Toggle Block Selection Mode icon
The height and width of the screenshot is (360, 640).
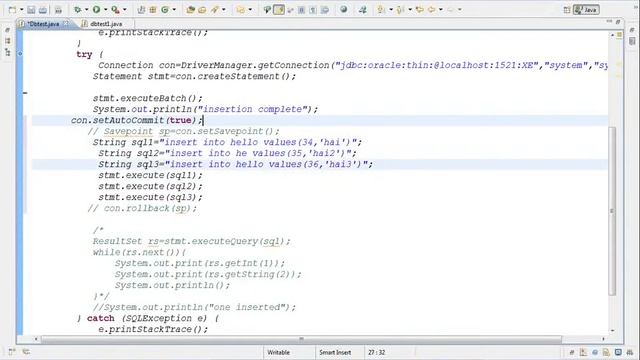click(302, 9)
